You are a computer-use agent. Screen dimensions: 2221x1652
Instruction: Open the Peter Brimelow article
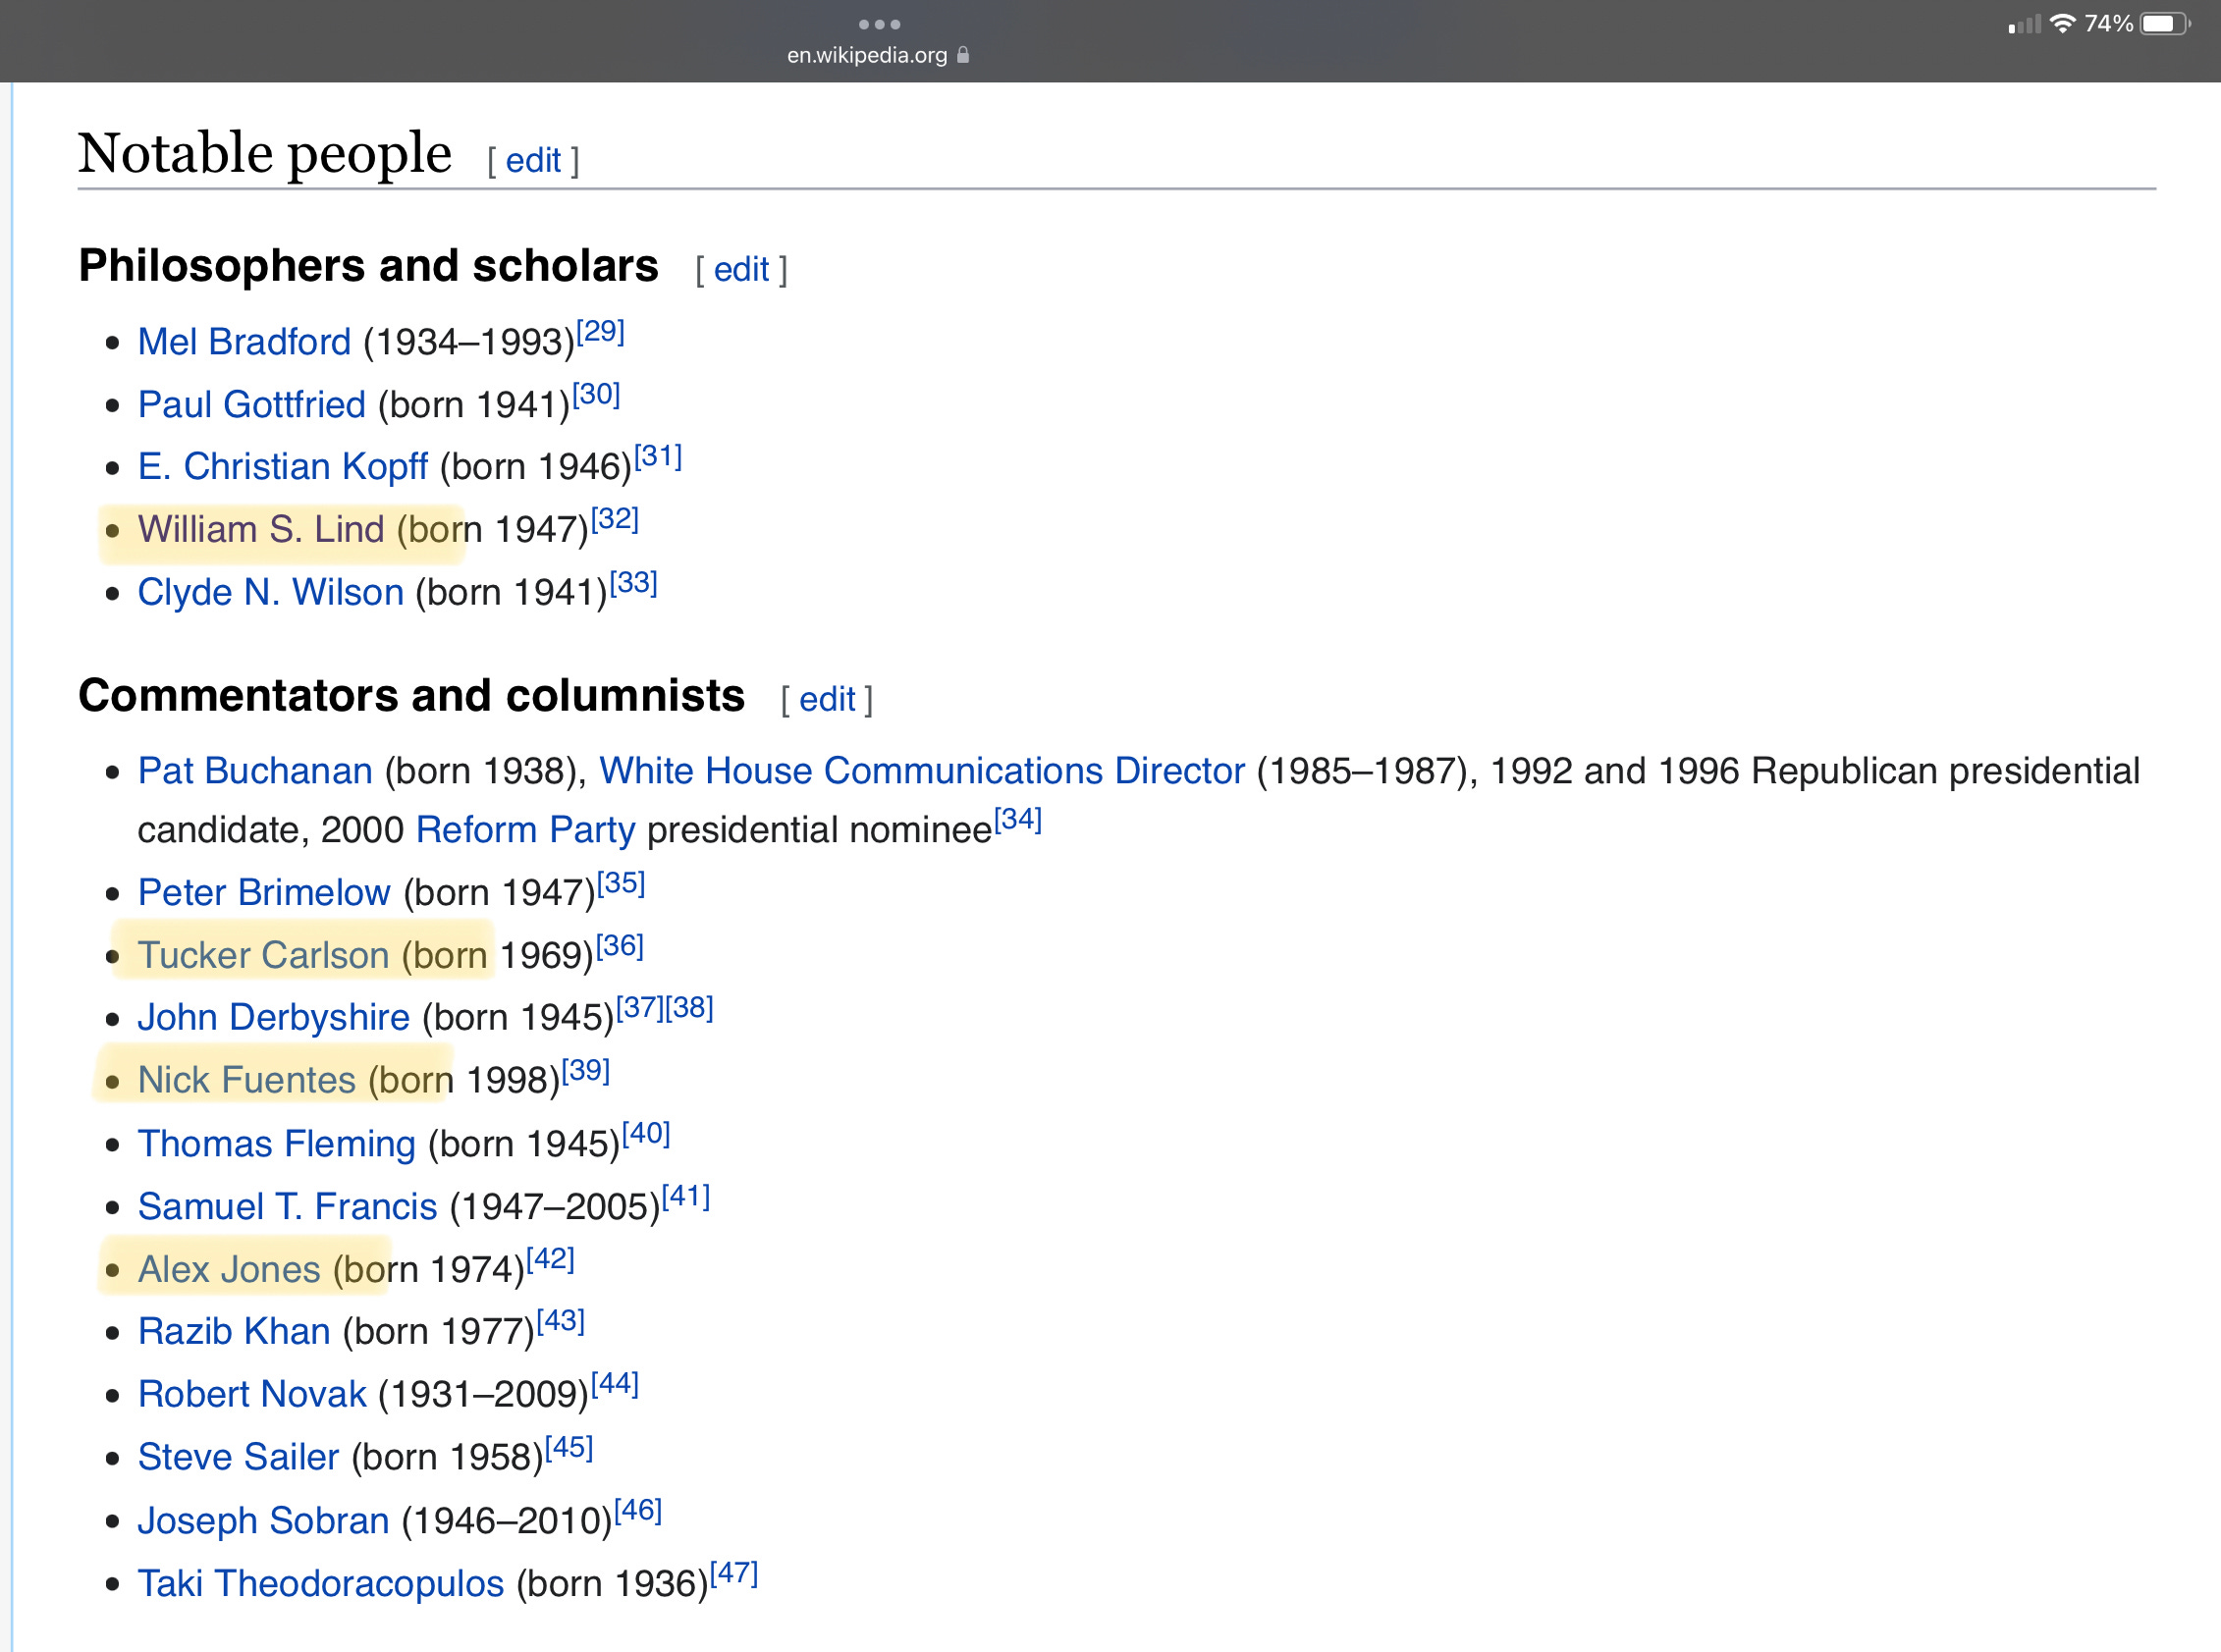(x=264, y=892)
